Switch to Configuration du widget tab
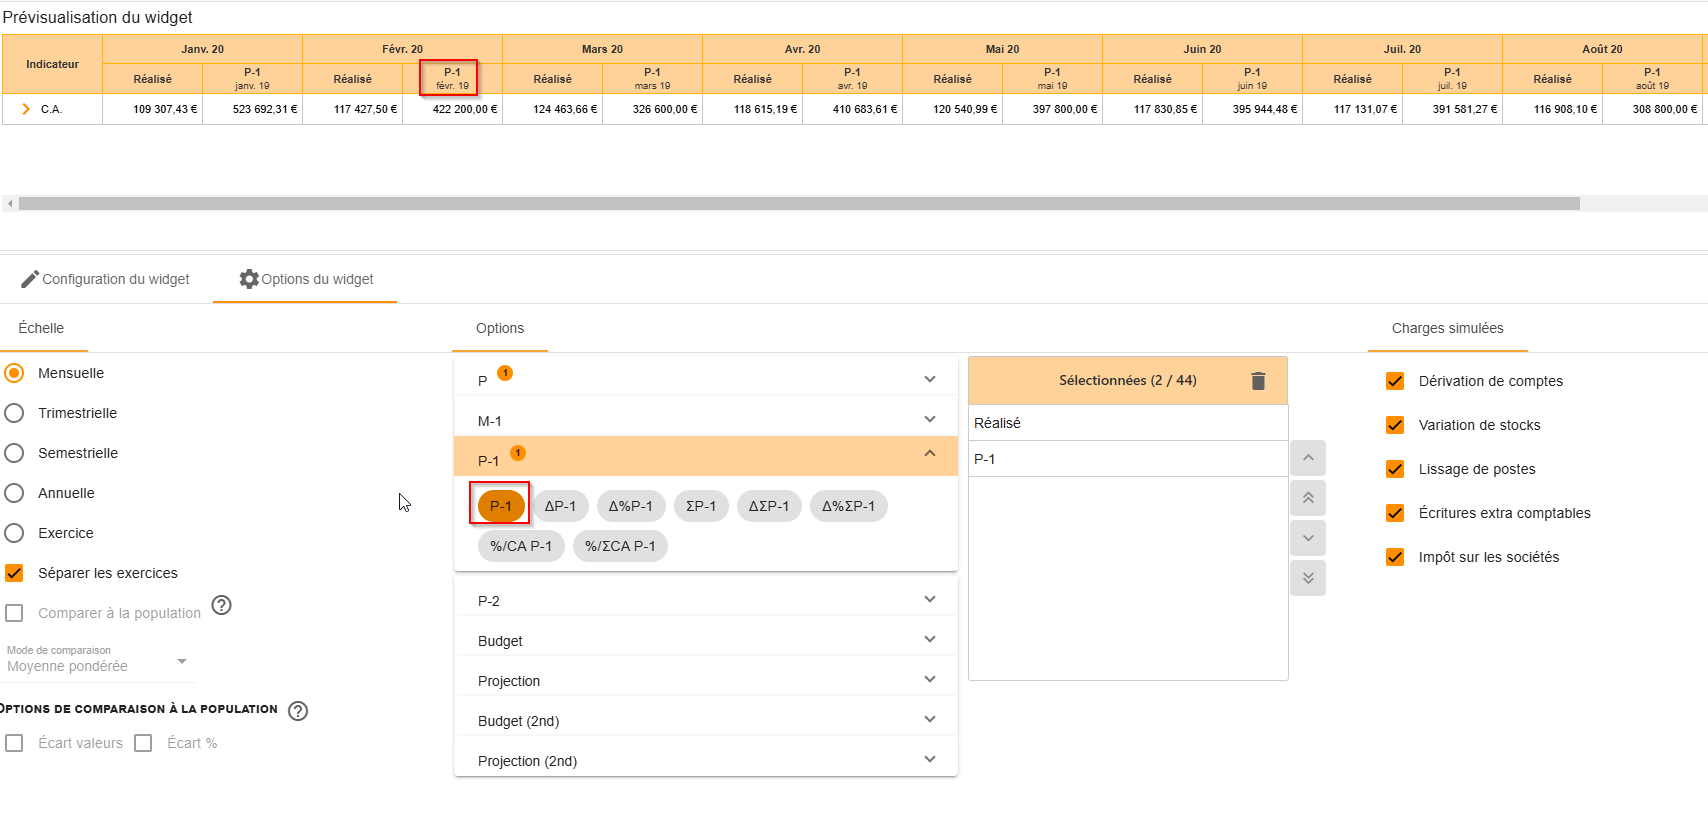This screenshot has height=825, width=1708. pyautogui.click(x=106, y=279)
